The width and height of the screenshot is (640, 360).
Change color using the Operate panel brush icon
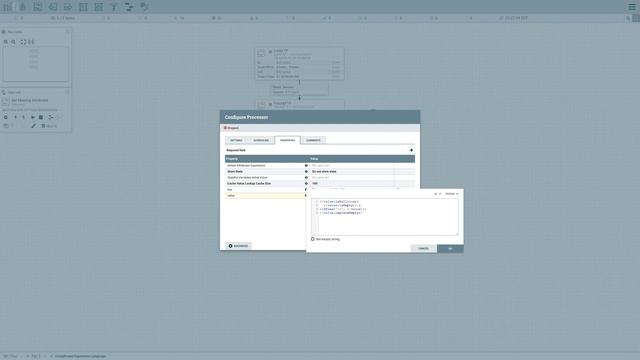click(33, 126)
